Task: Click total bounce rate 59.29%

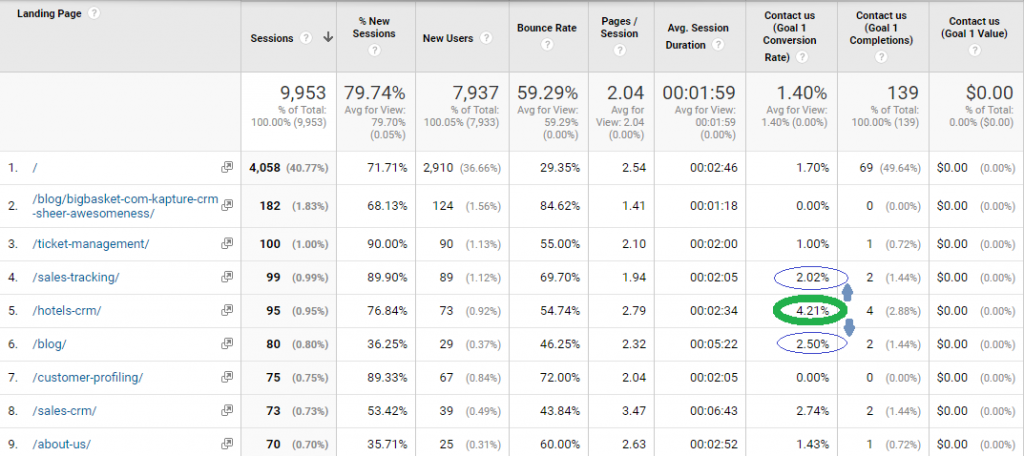Action: (548, 93)
